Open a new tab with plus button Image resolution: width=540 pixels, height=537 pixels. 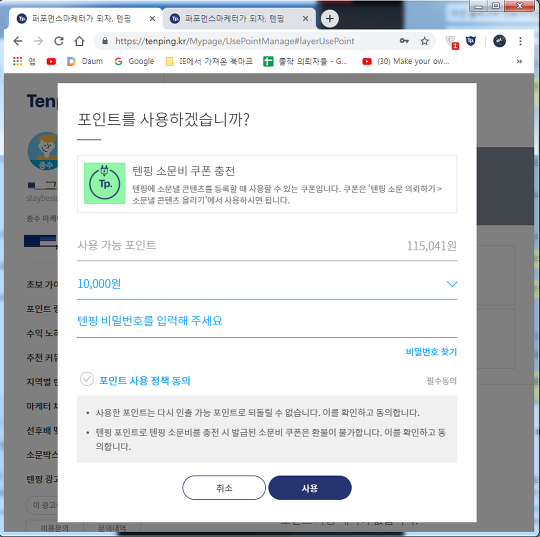(330, 19)
